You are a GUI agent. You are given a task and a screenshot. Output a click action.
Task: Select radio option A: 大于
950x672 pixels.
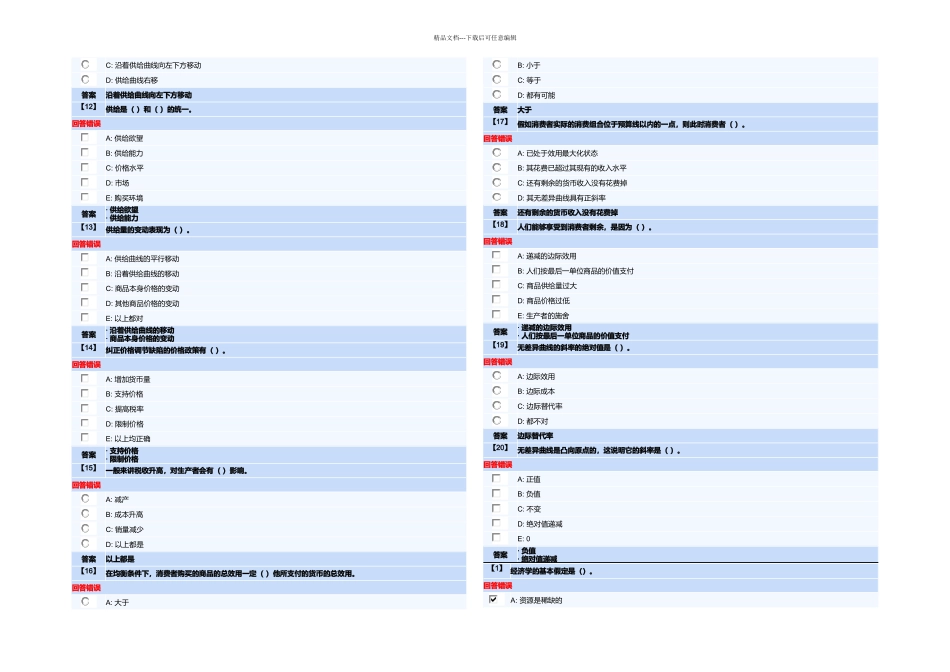coord(85,602)
